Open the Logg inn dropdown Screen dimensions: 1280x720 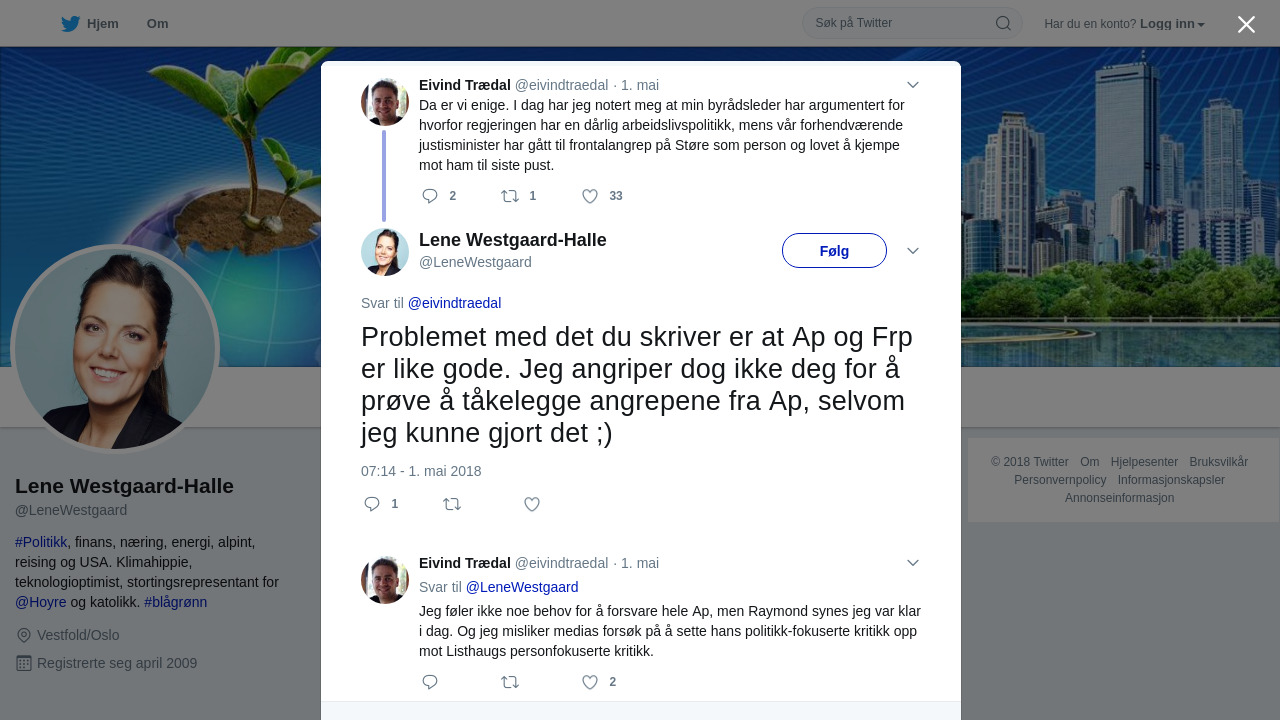[x=1172, y=24]
